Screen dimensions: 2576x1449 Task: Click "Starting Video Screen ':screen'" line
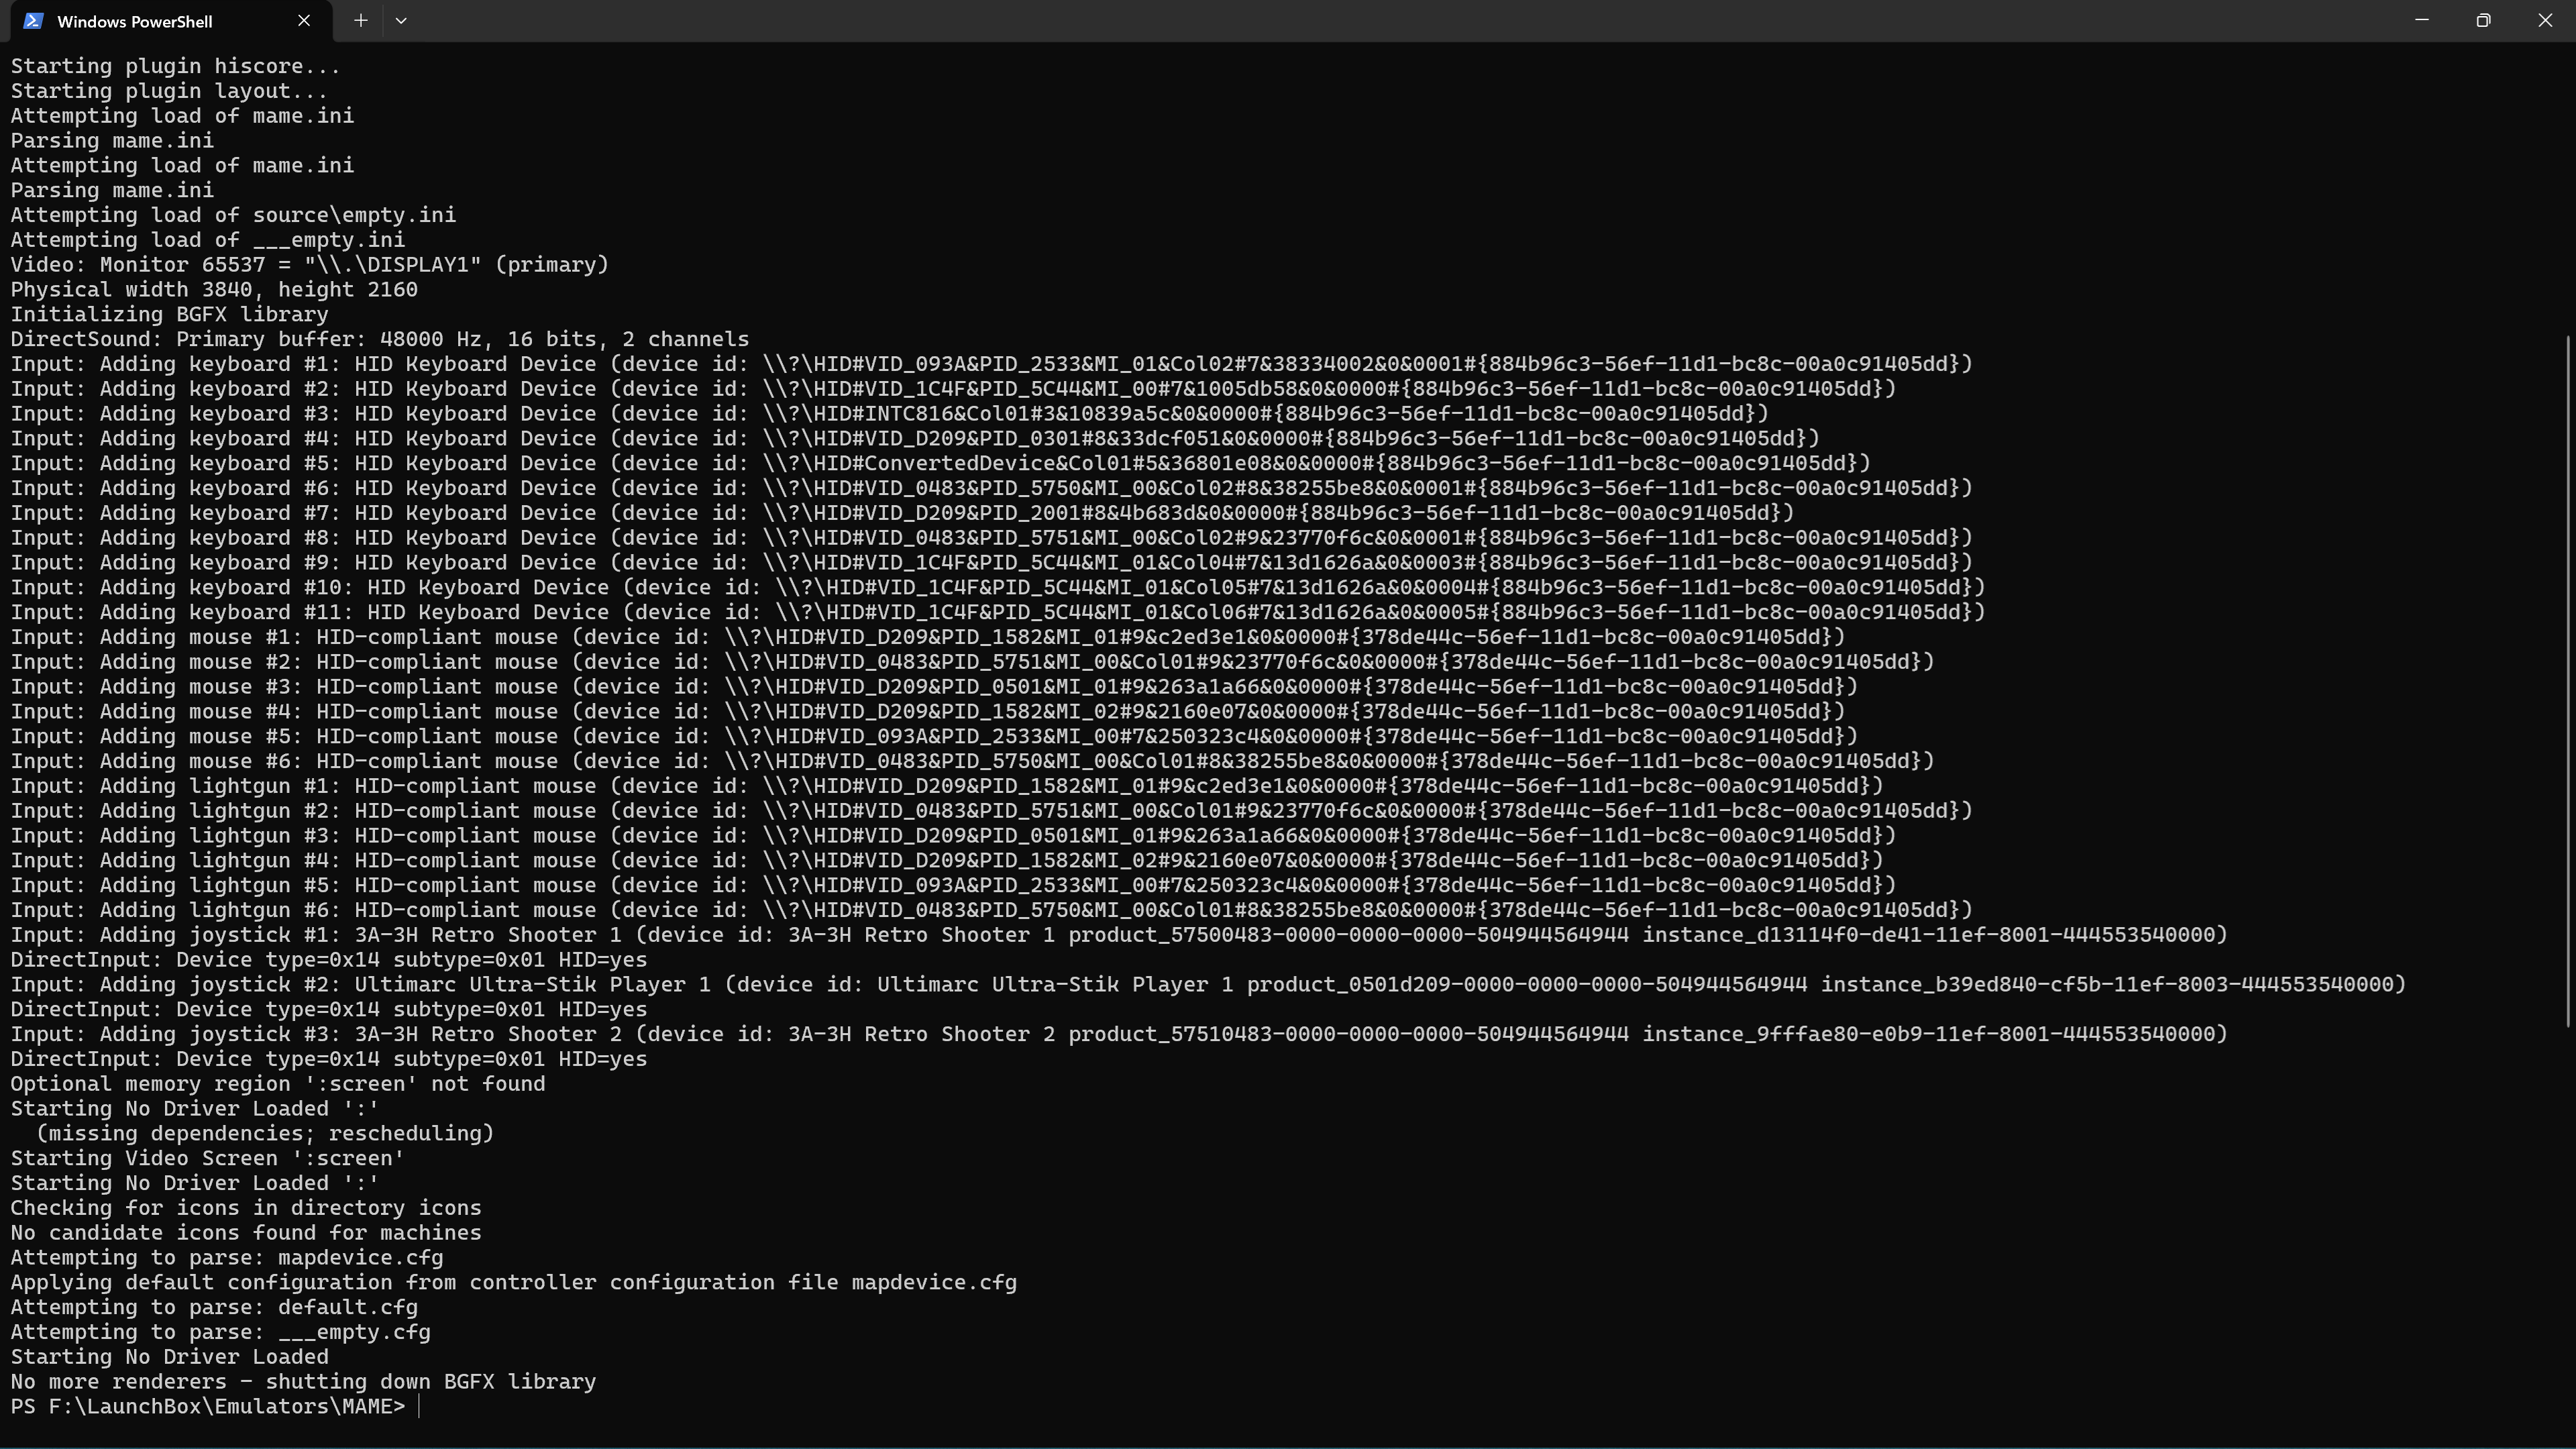(208, 1159)
